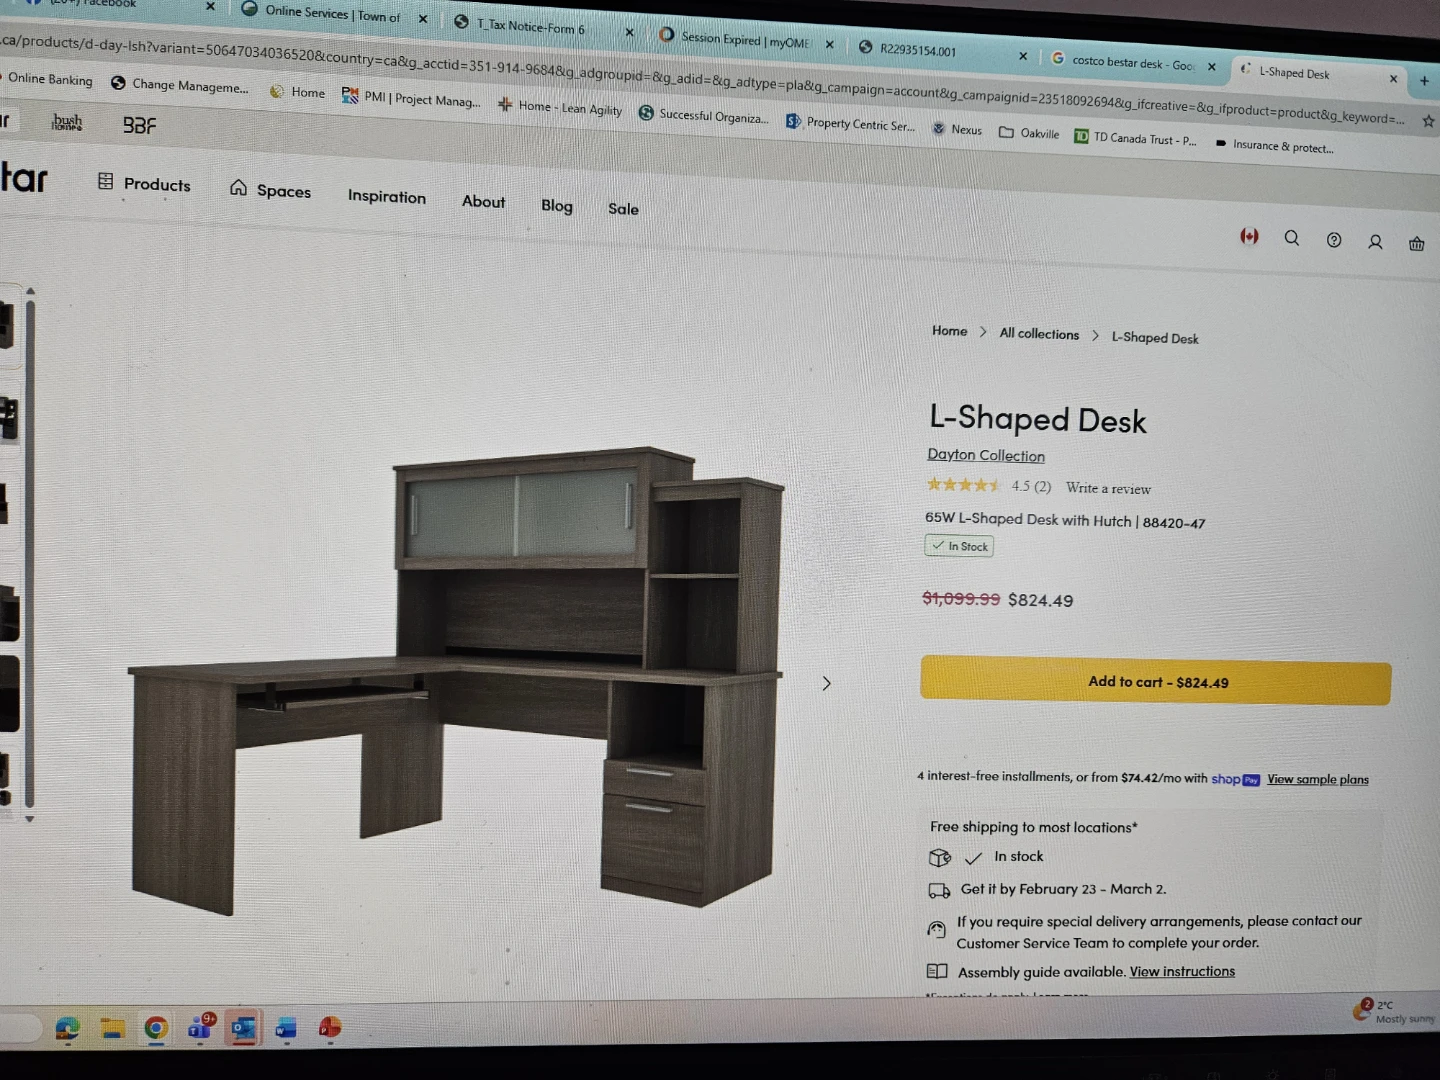Open the Dayton Collection link
Screen dimensions: 1440x1080
[x=986, y=455]
